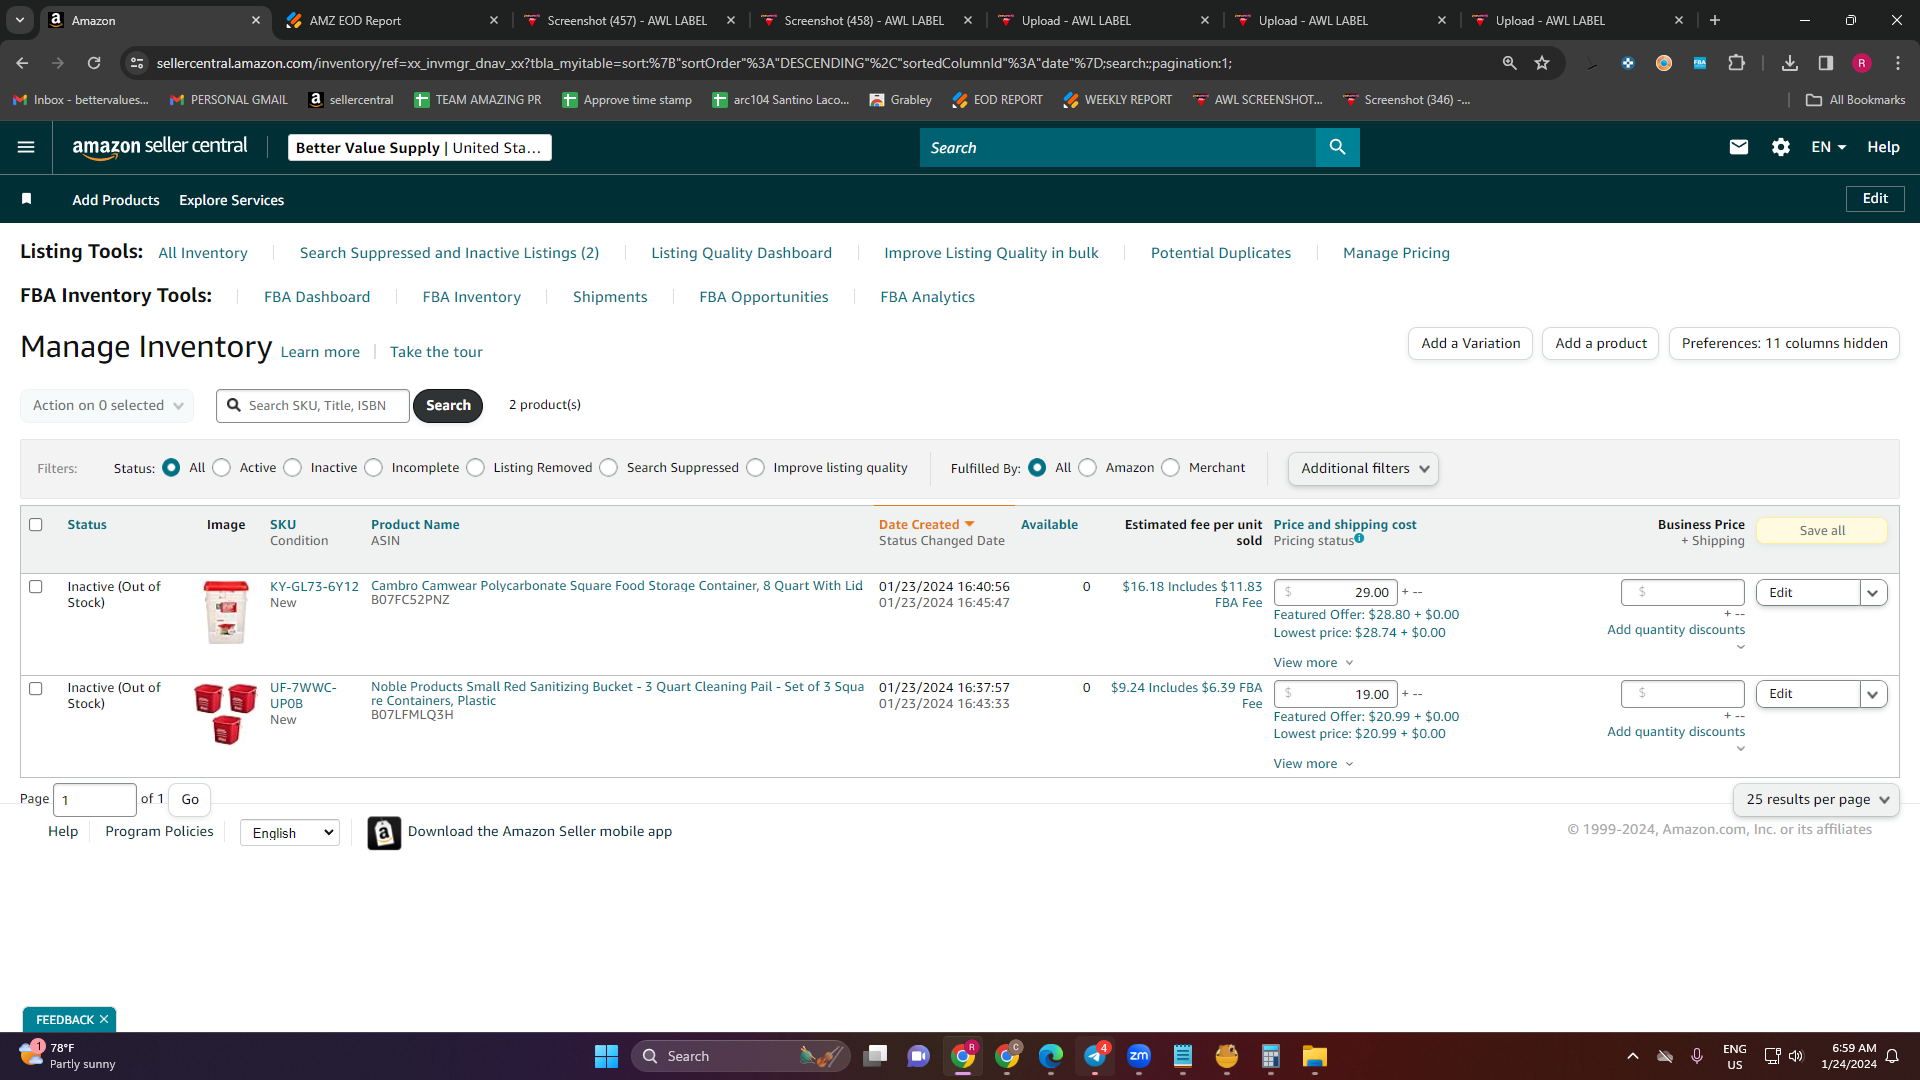Open the EN language selector in the header
1920x1080 pixels.
pos(1828,147)
